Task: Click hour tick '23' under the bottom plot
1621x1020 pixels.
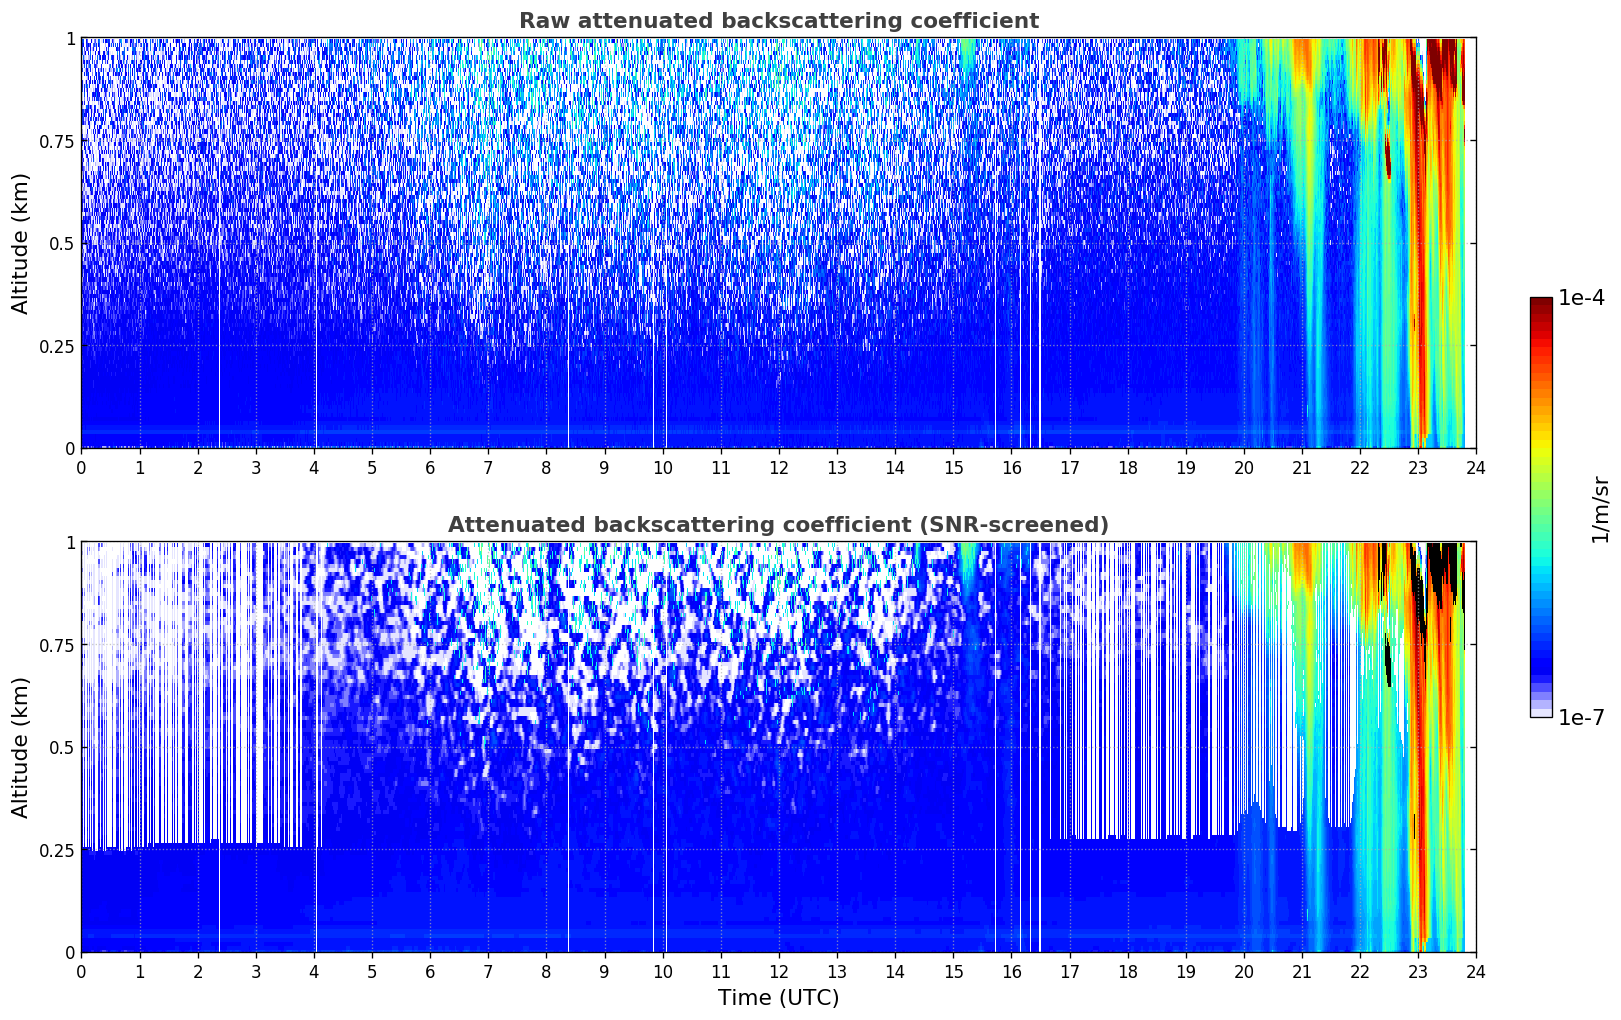Action: coord(1418,971)
